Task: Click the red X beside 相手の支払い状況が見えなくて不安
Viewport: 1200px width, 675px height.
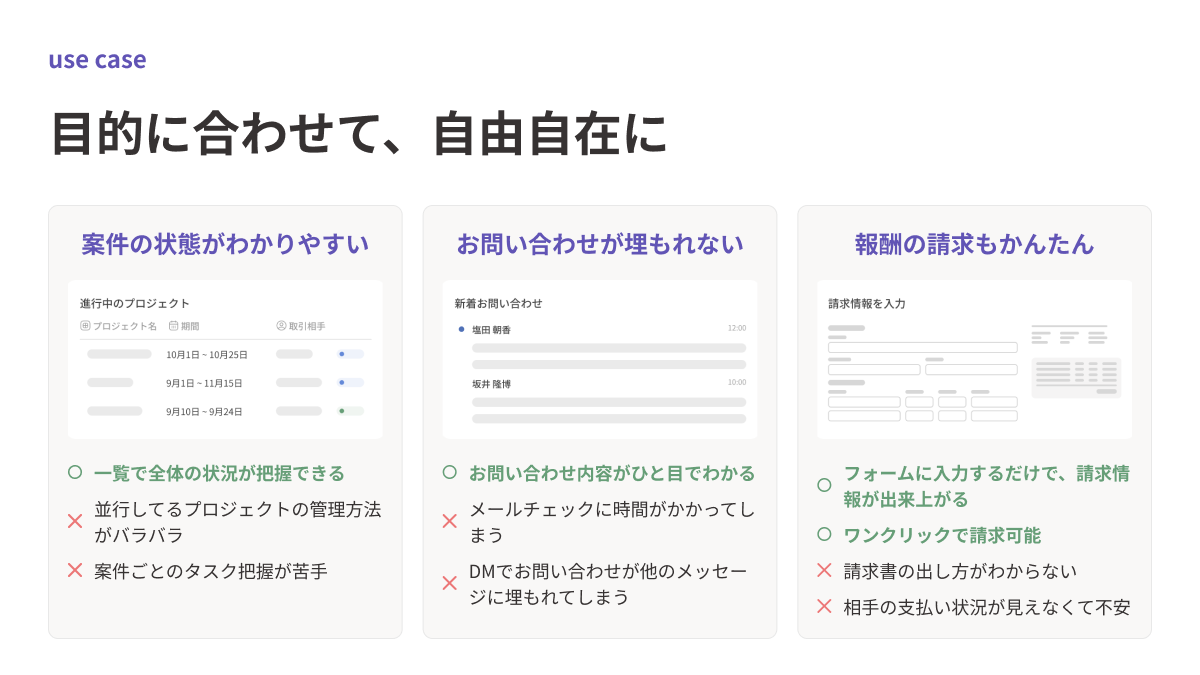Action: click(824, 606)
